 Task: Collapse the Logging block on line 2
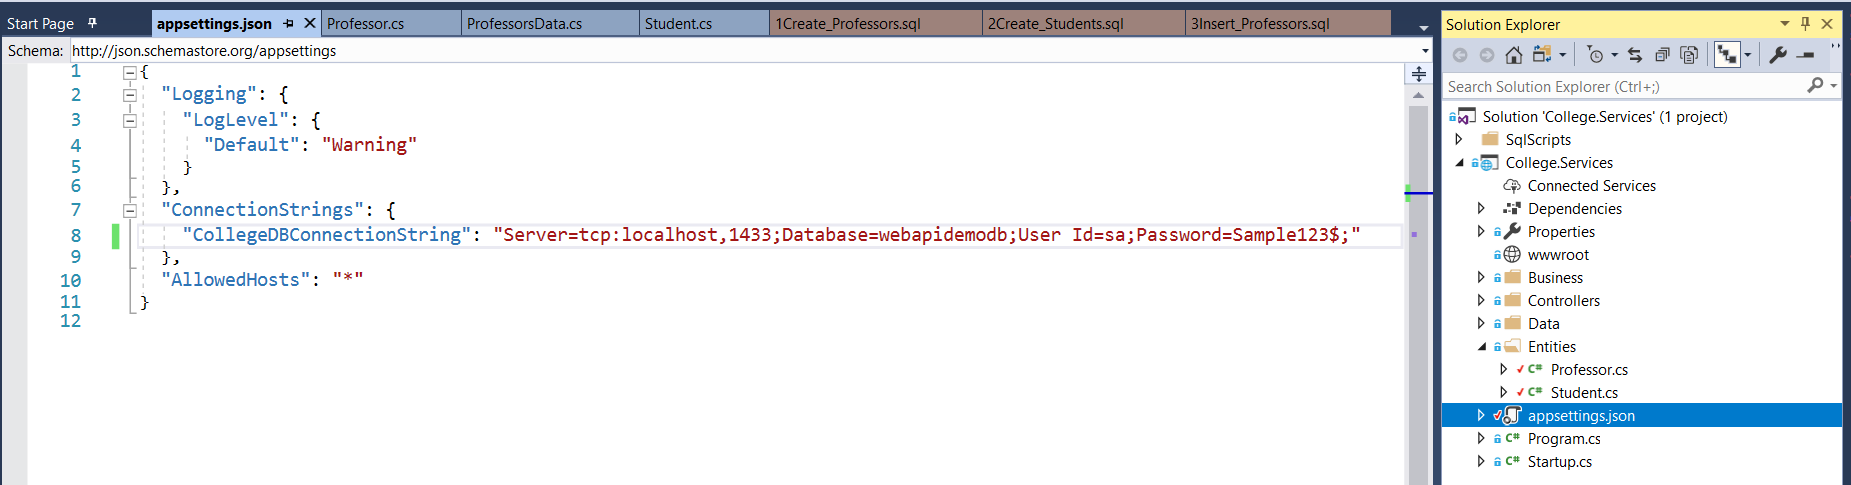[x=129, y=95]
